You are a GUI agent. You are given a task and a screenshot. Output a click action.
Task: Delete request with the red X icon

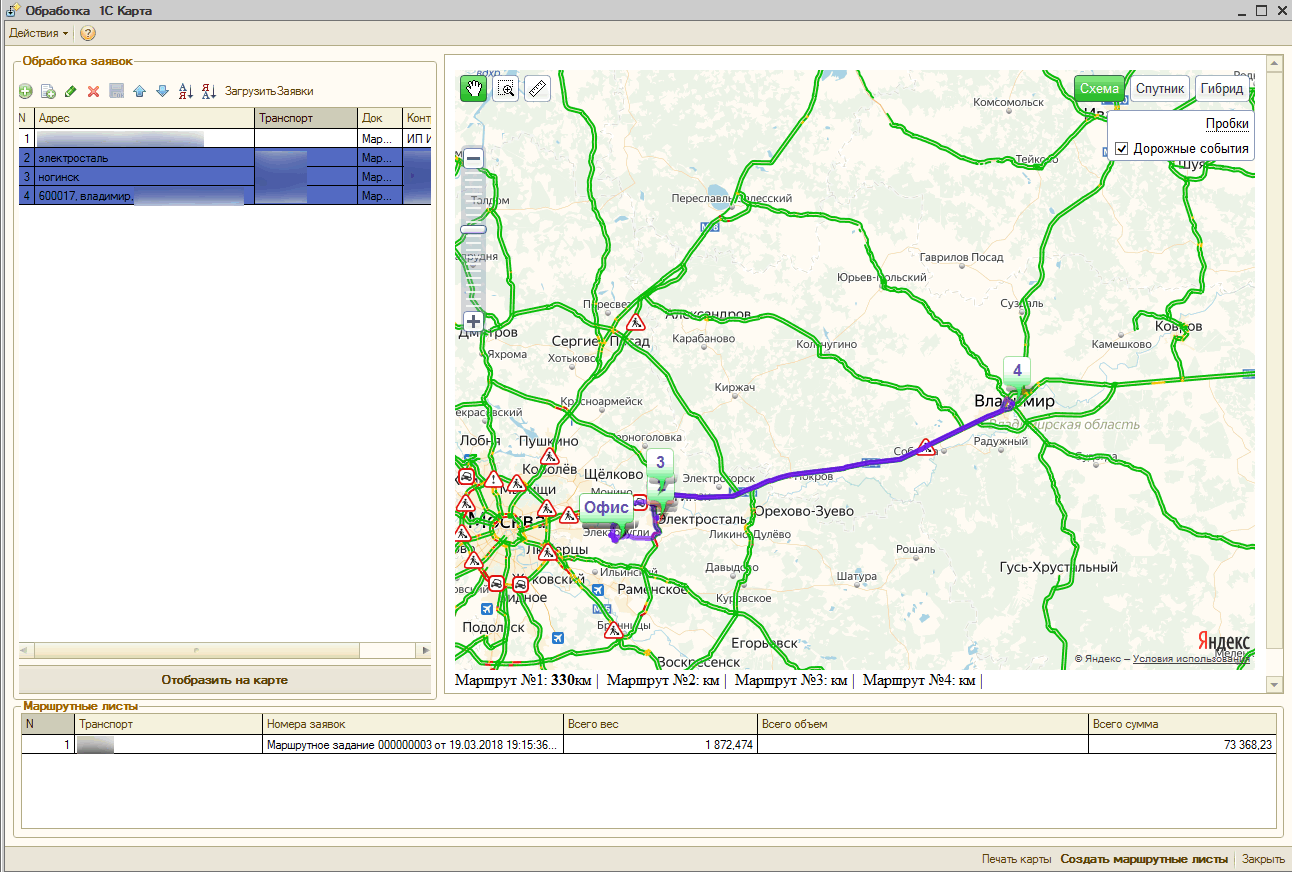click(93, 91)
